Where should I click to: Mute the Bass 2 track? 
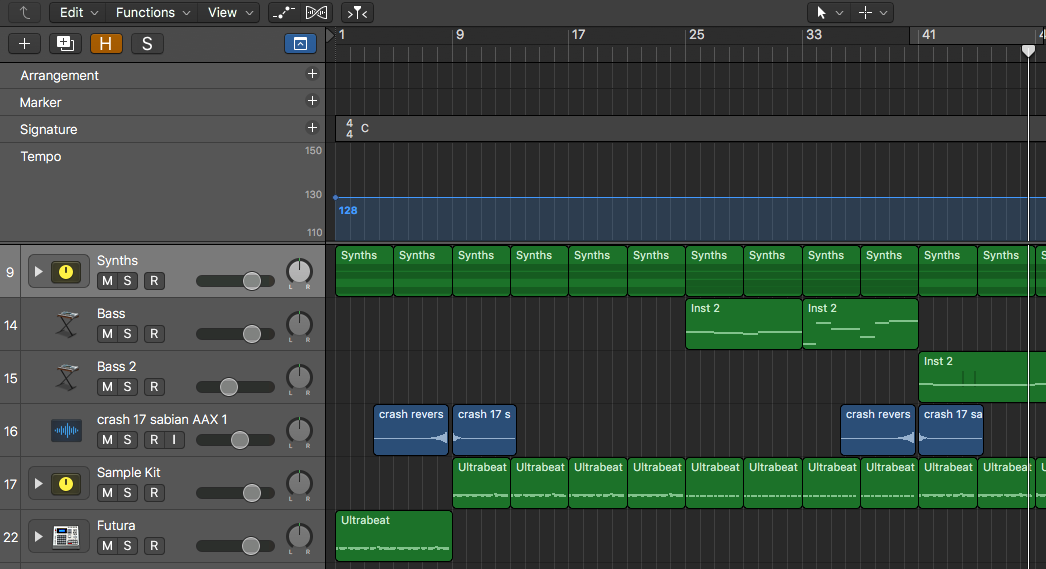click(107, 387)
